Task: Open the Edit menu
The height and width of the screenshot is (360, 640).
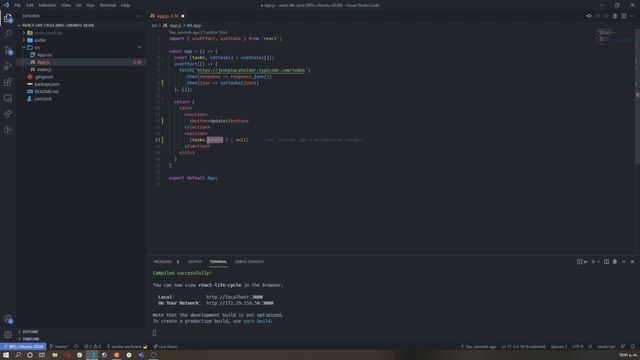Action: pyautogui.click(x=30, y=5)
